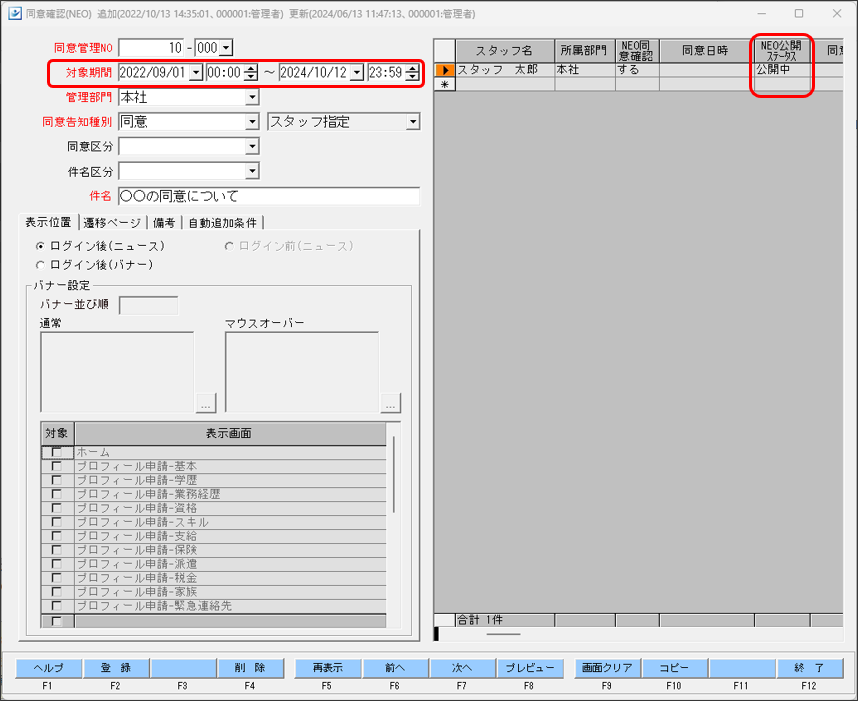Viewport: 858px width, 701px height.
Task: Open the 同意管理NO sub-number dropdown
Action: (x=227, y=48)
